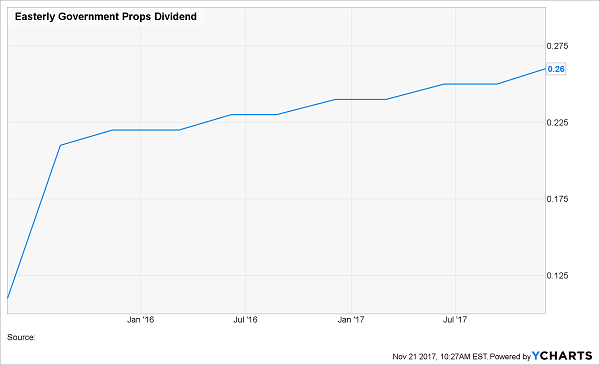Click the YCHARTS logo
Viewport: 600px width, 365px height.
coord(562,356)
